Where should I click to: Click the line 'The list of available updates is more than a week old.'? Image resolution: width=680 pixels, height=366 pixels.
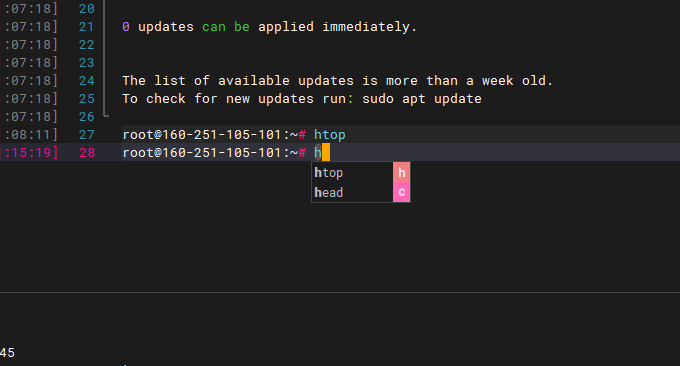[337, 81]
